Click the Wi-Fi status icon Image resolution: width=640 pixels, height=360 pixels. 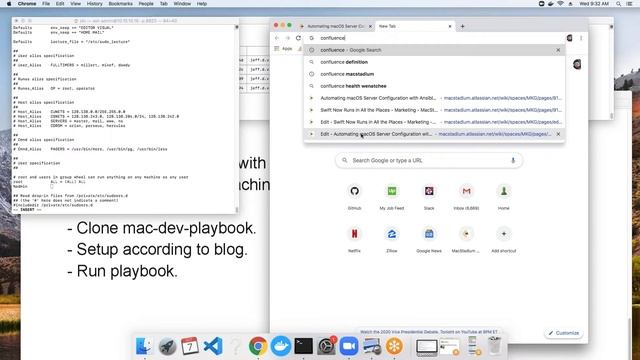tap(560, 4)
